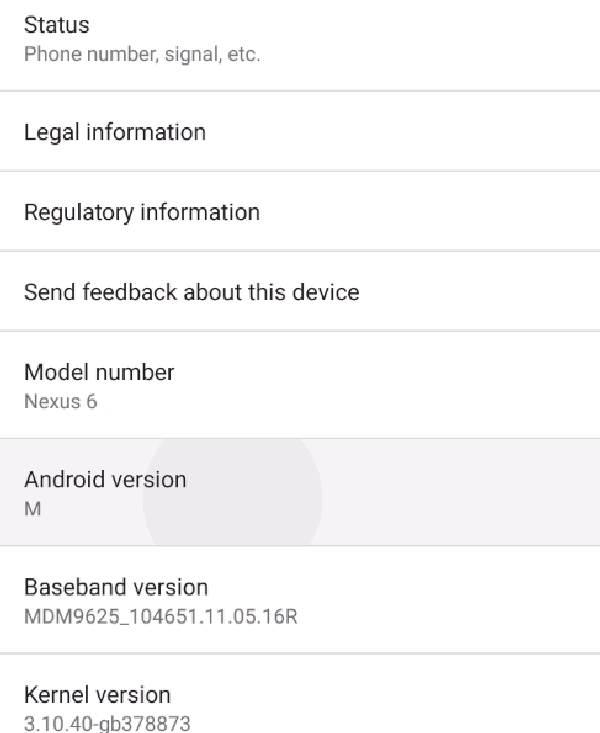Tap the word 'Legal' in the list
Viewport: 600px width, 733px height.
[x=51, y=133]
